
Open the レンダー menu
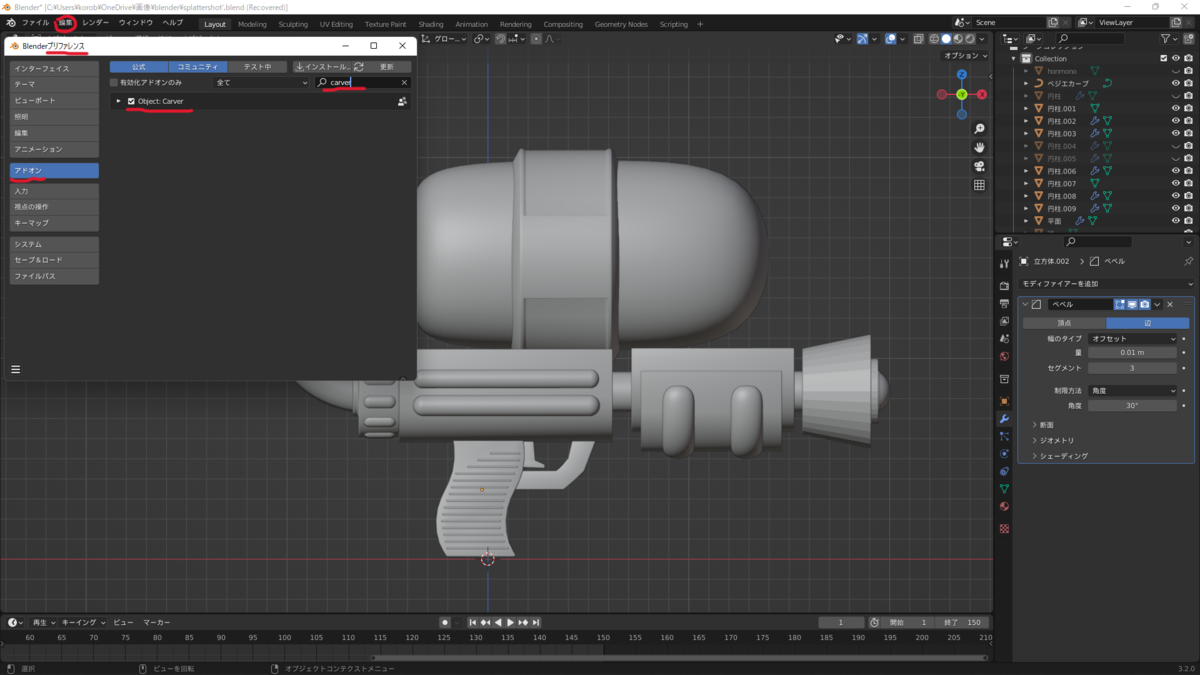pos(96,22)
